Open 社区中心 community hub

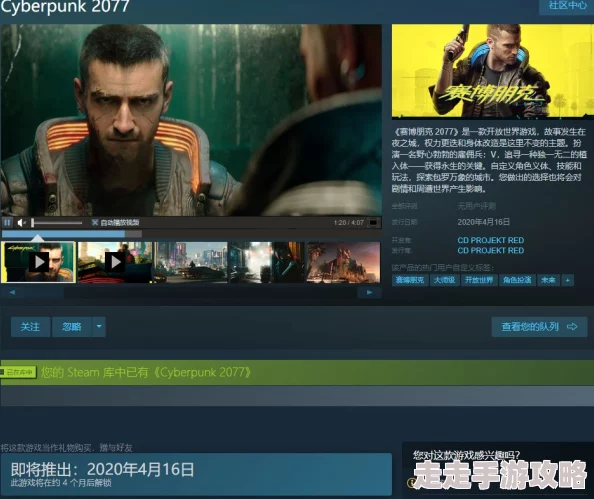(x=567, y=6)
